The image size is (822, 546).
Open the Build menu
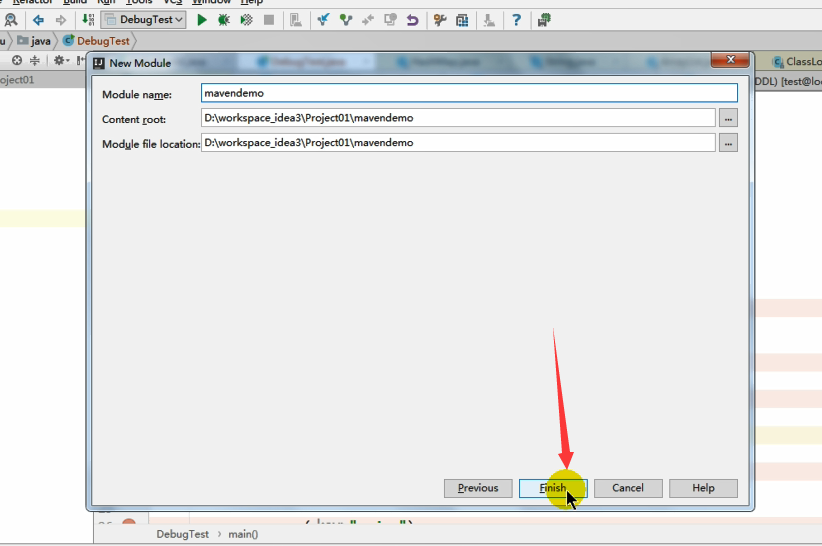75,2
